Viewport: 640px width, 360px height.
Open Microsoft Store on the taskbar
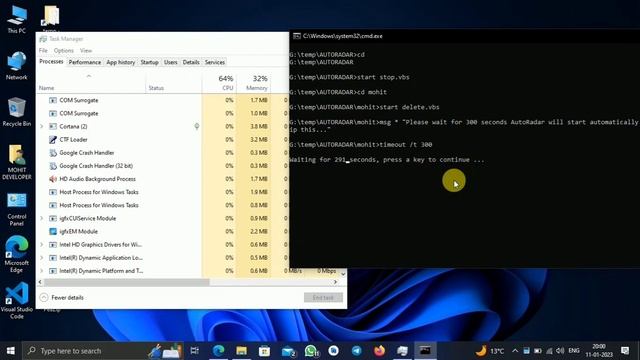point(264,351)
